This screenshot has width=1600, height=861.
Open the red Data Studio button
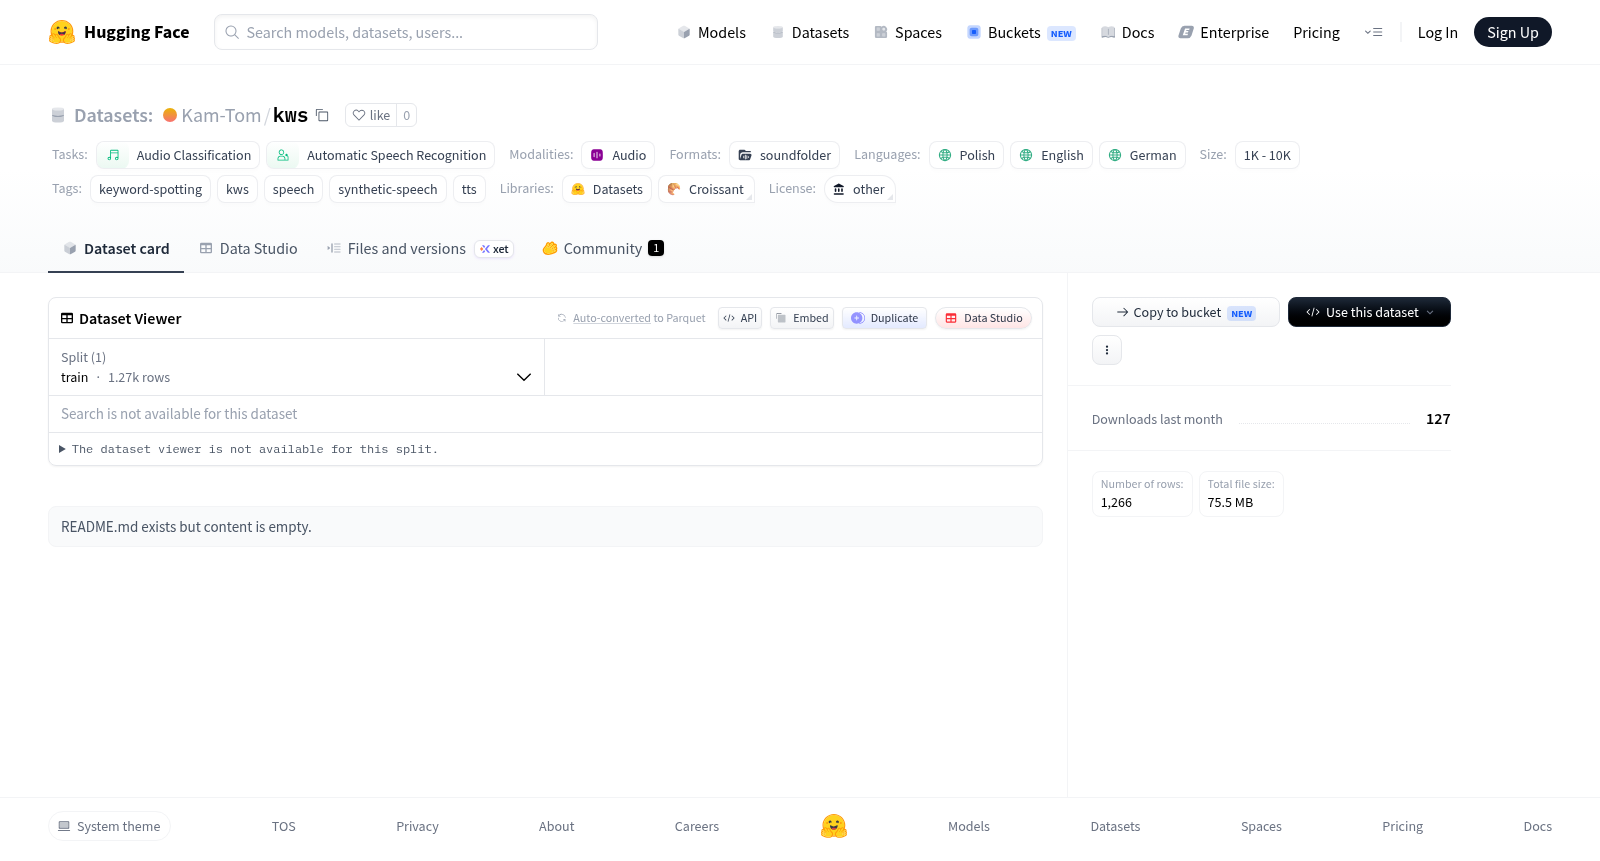click(x=983, y=318)
